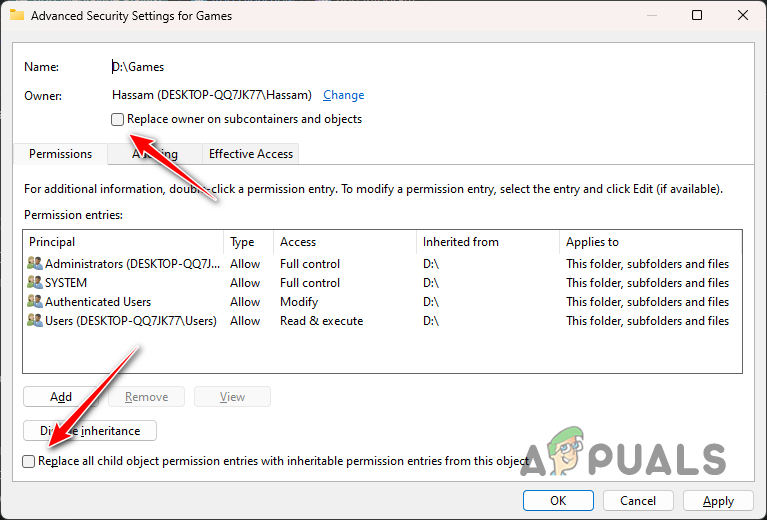This screenshot has height=520, width=767.
Task: Confirm with the OK button
Action: 558,501
